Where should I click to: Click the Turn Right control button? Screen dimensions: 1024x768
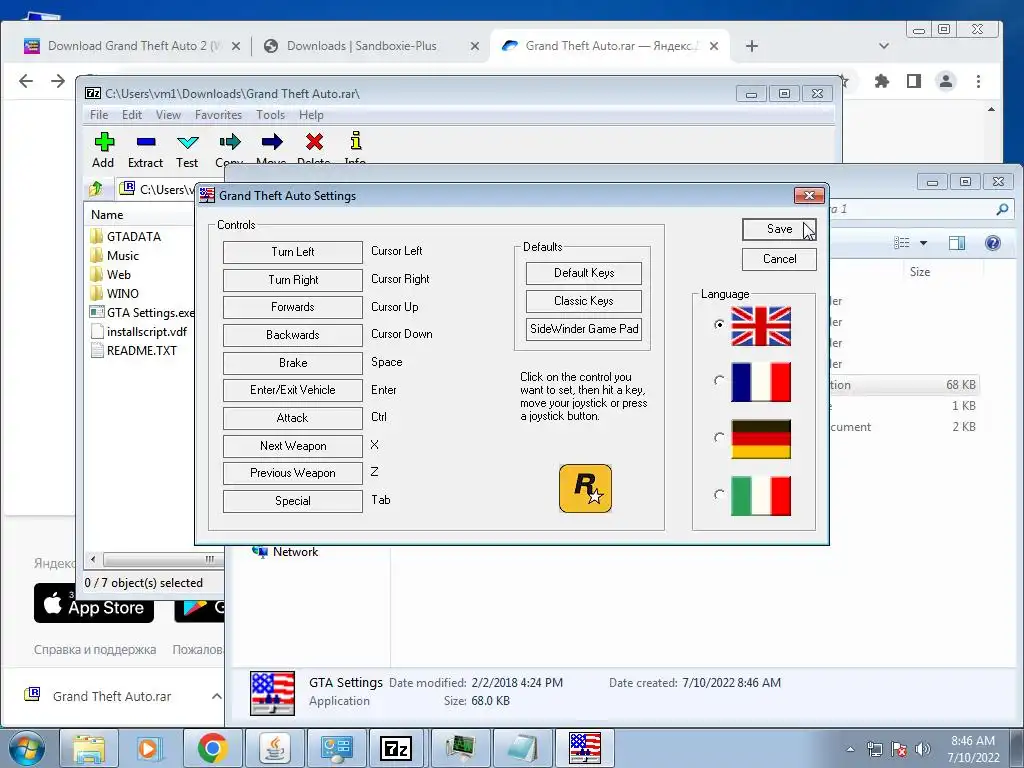293,280
